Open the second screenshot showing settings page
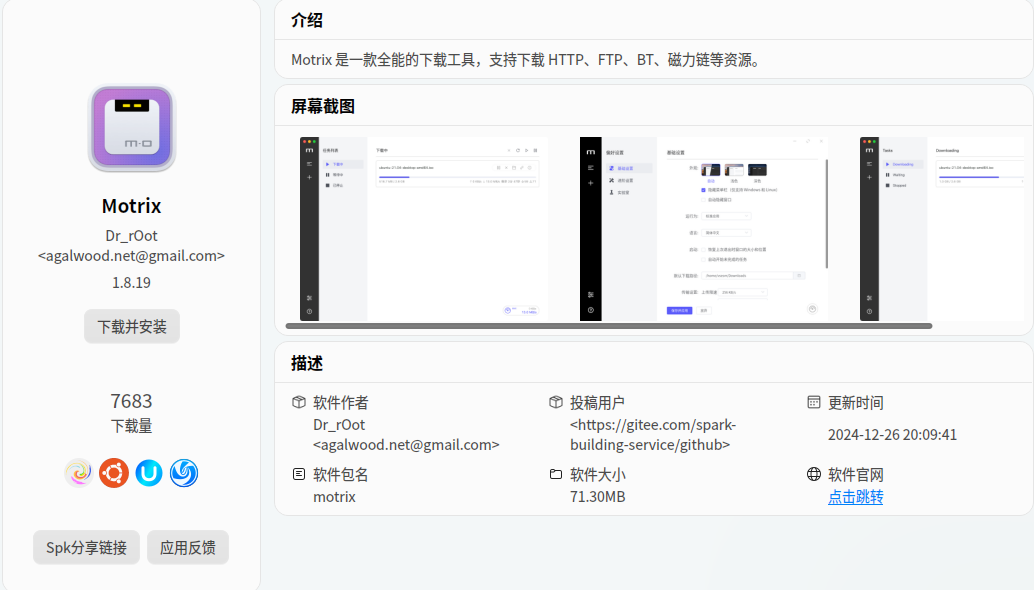 [x=704, y=229]
